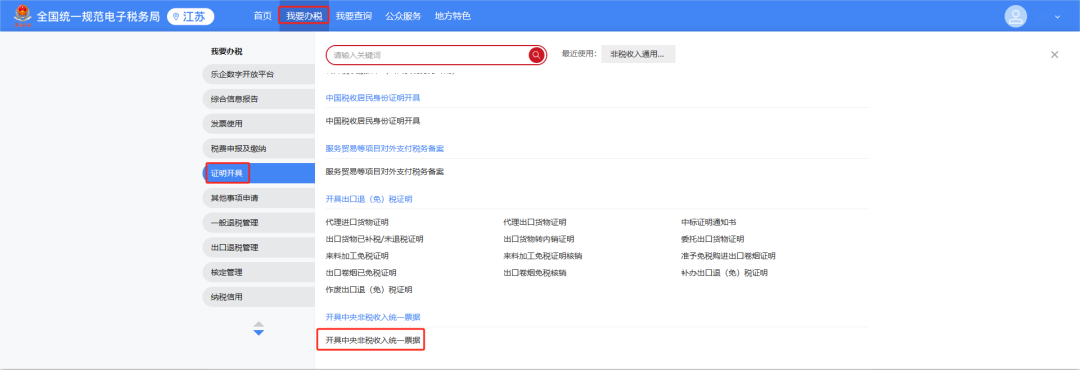This screenshot has width=1080, height=370.
Task: Expand the account dropdown chevron
Action: pyautogui.click(x=1057, y=17)
